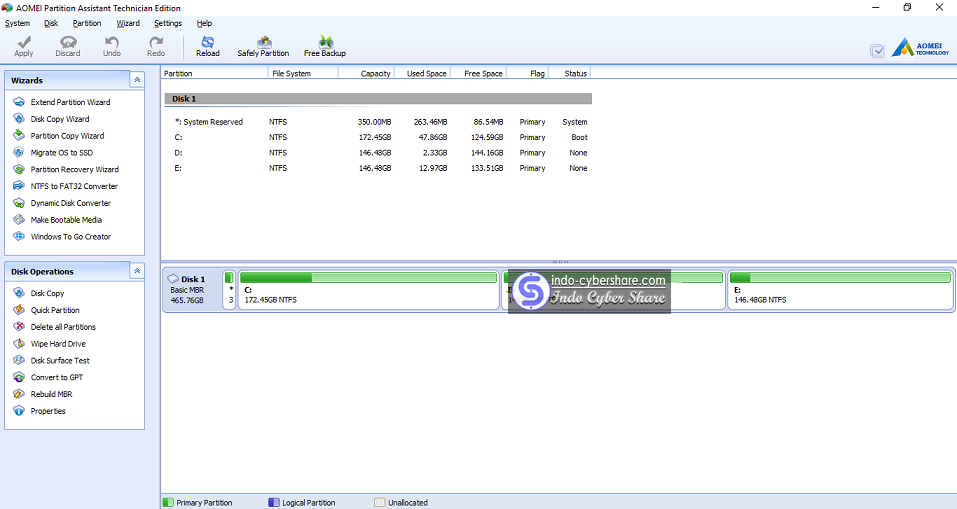Viewport: 957px width, 509px height.
Task: Open the Safely Partition tool
Action: point(263,46)
